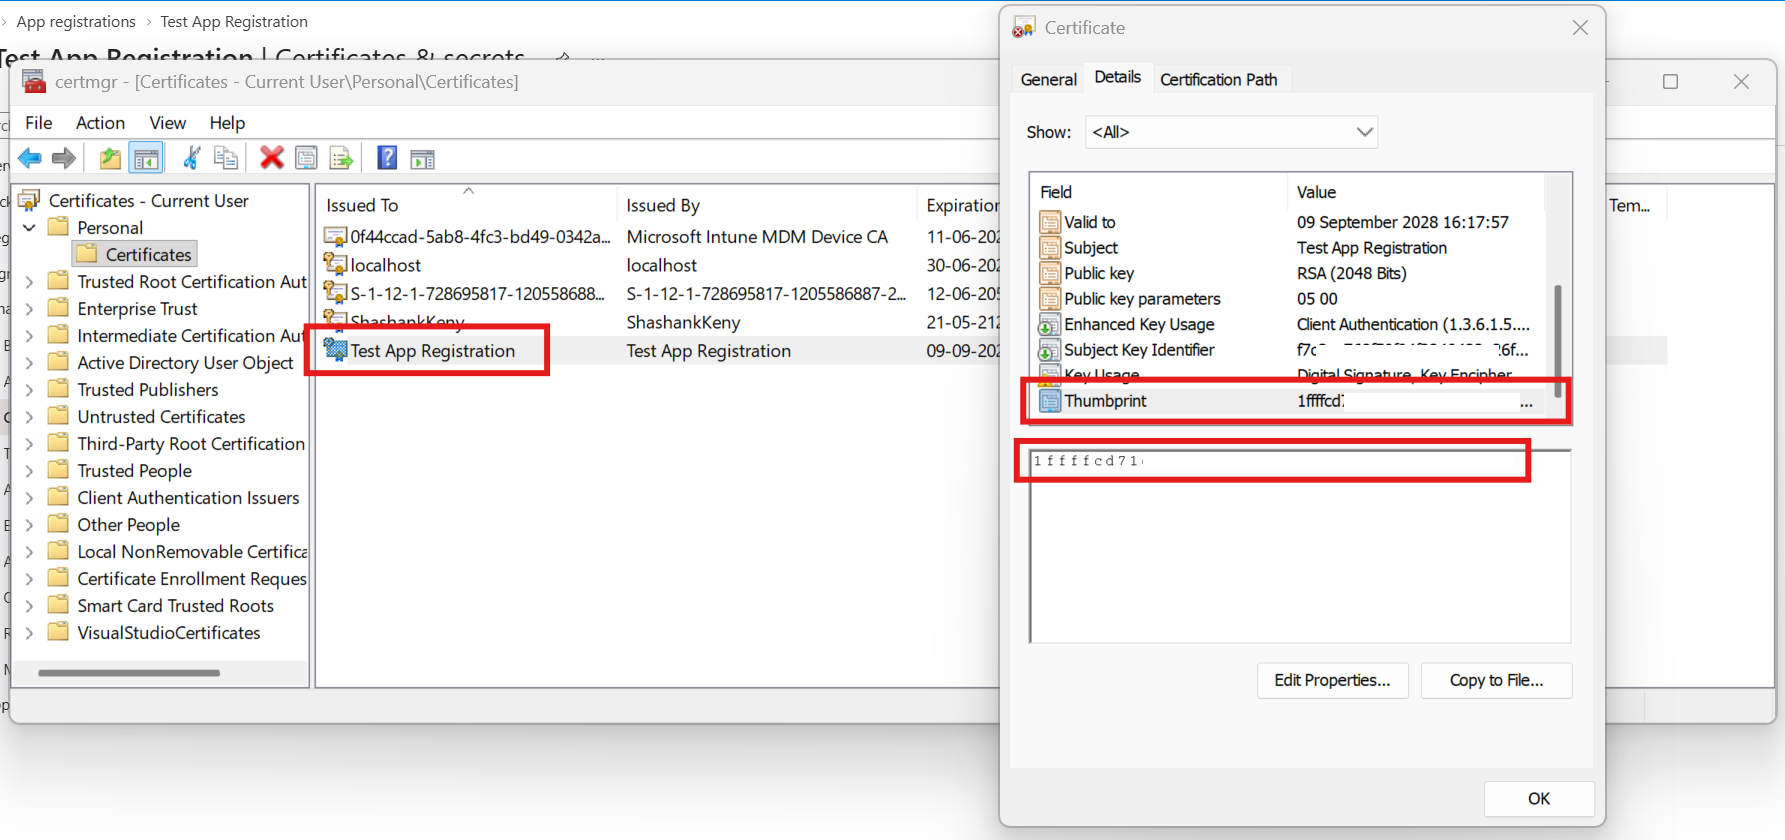Switch to the Certification Path tab
The image size is (1785, 840).
1218,79
